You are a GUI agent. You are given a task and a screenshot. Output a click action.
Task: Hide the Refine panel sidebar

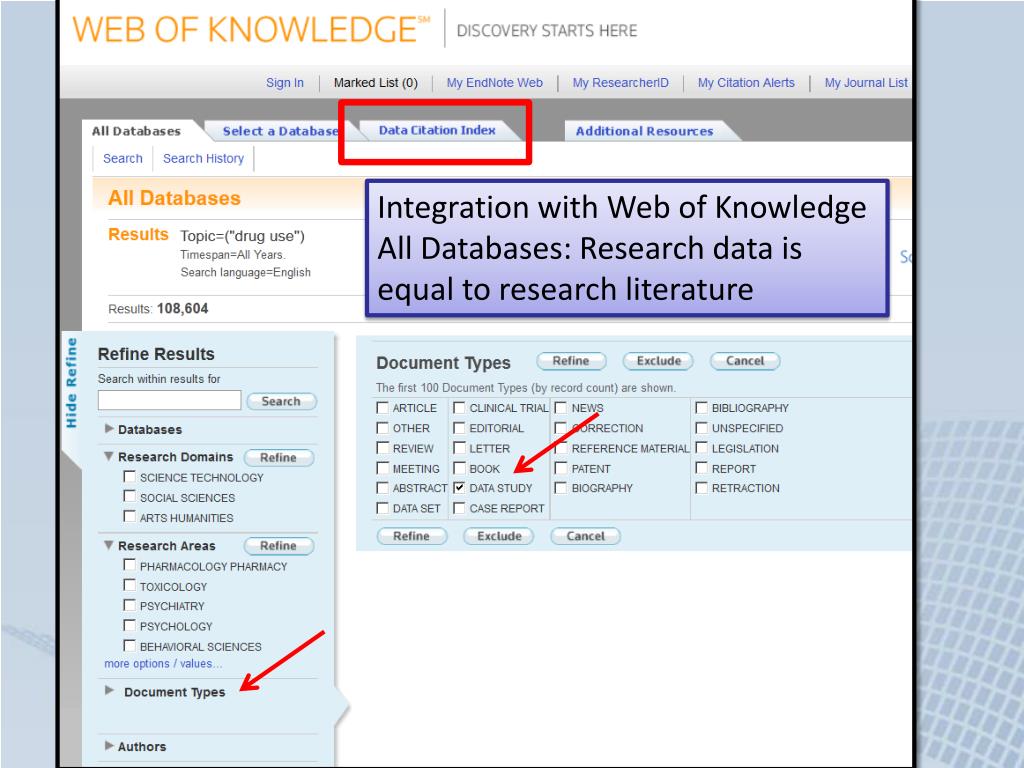71,383
